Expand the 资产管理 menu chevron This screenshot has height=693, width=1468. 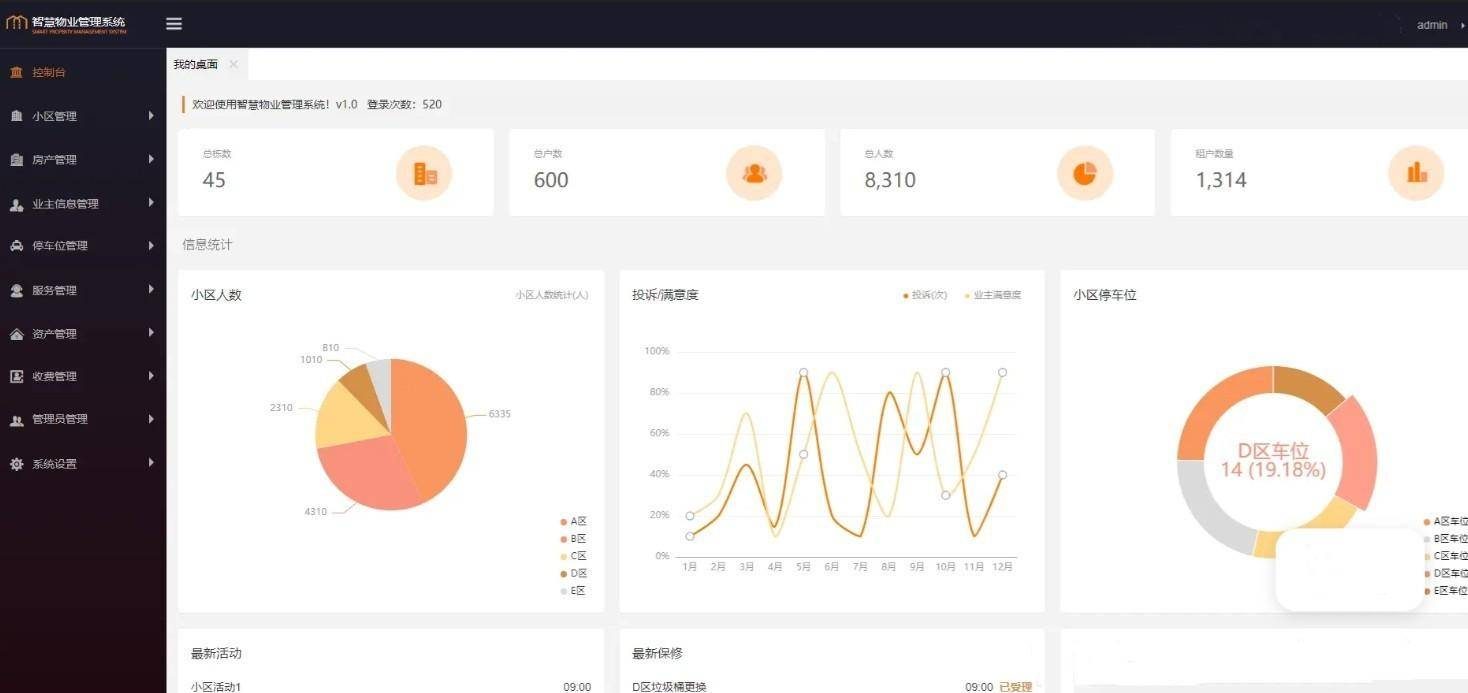[151, 333]
